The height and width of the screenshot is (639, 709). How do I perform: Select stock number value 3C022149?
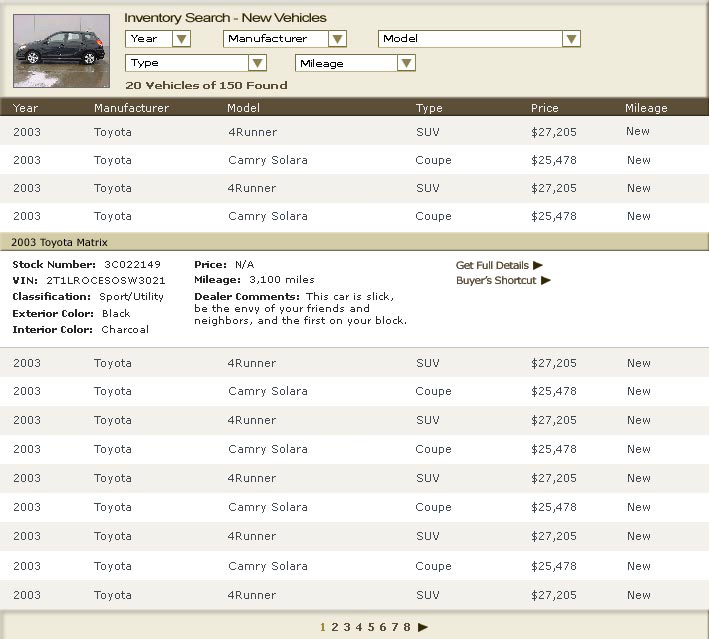click(132, 265)
